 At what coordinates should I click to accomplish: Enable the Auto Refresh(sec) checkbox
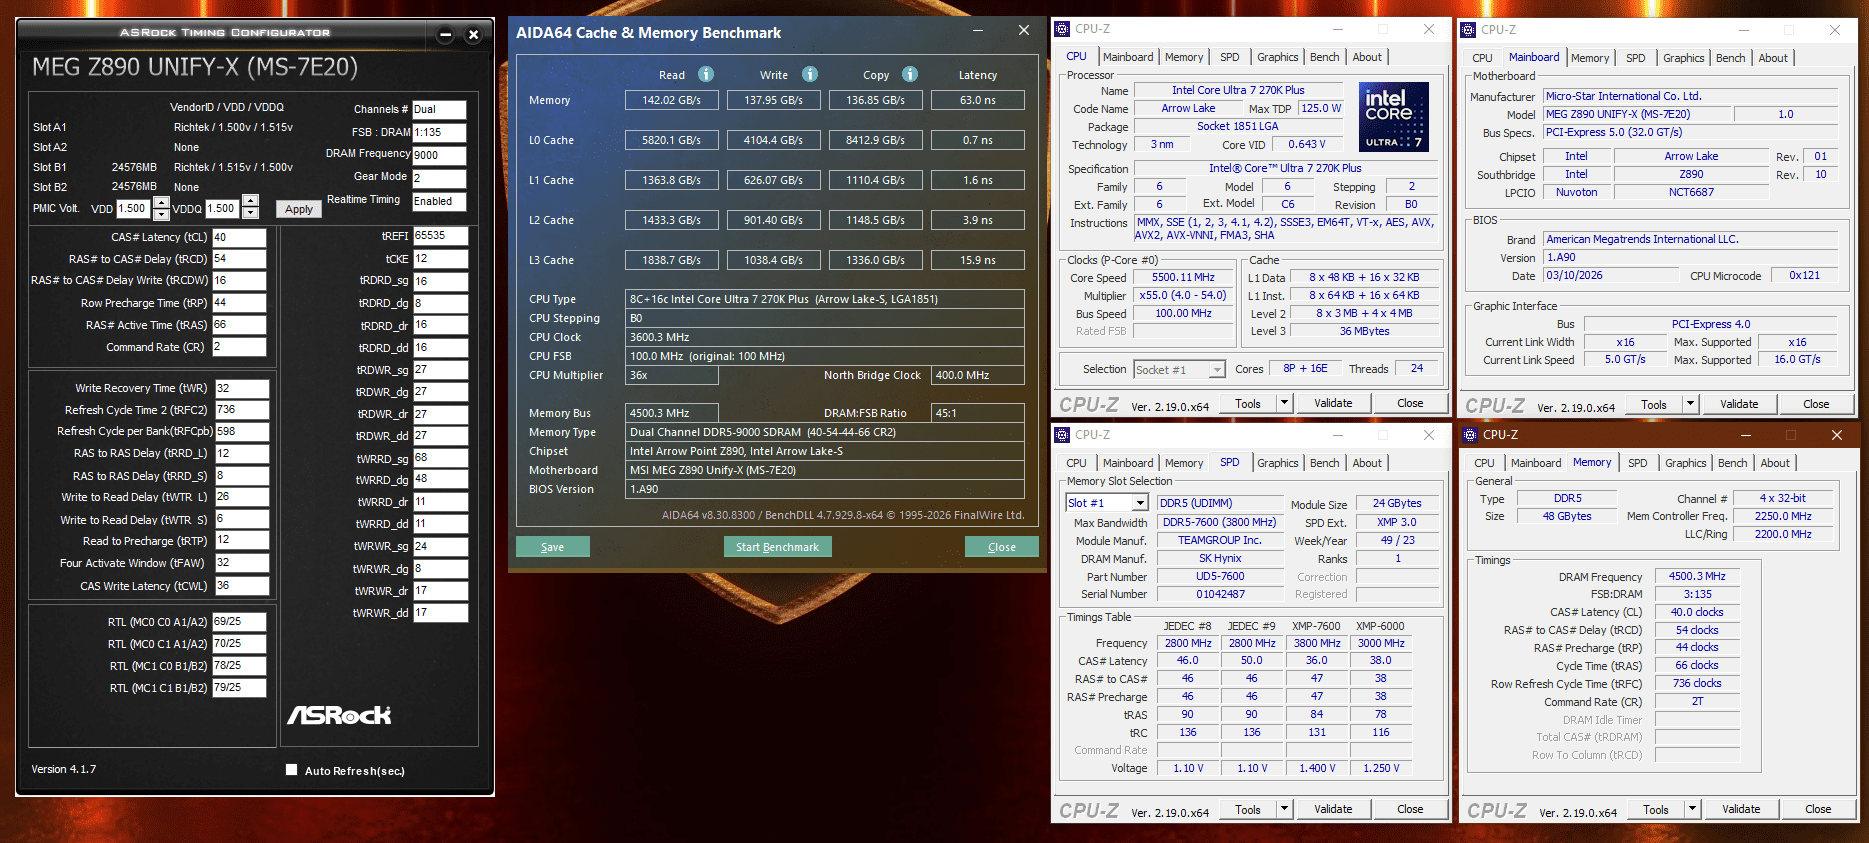(292, 770)
